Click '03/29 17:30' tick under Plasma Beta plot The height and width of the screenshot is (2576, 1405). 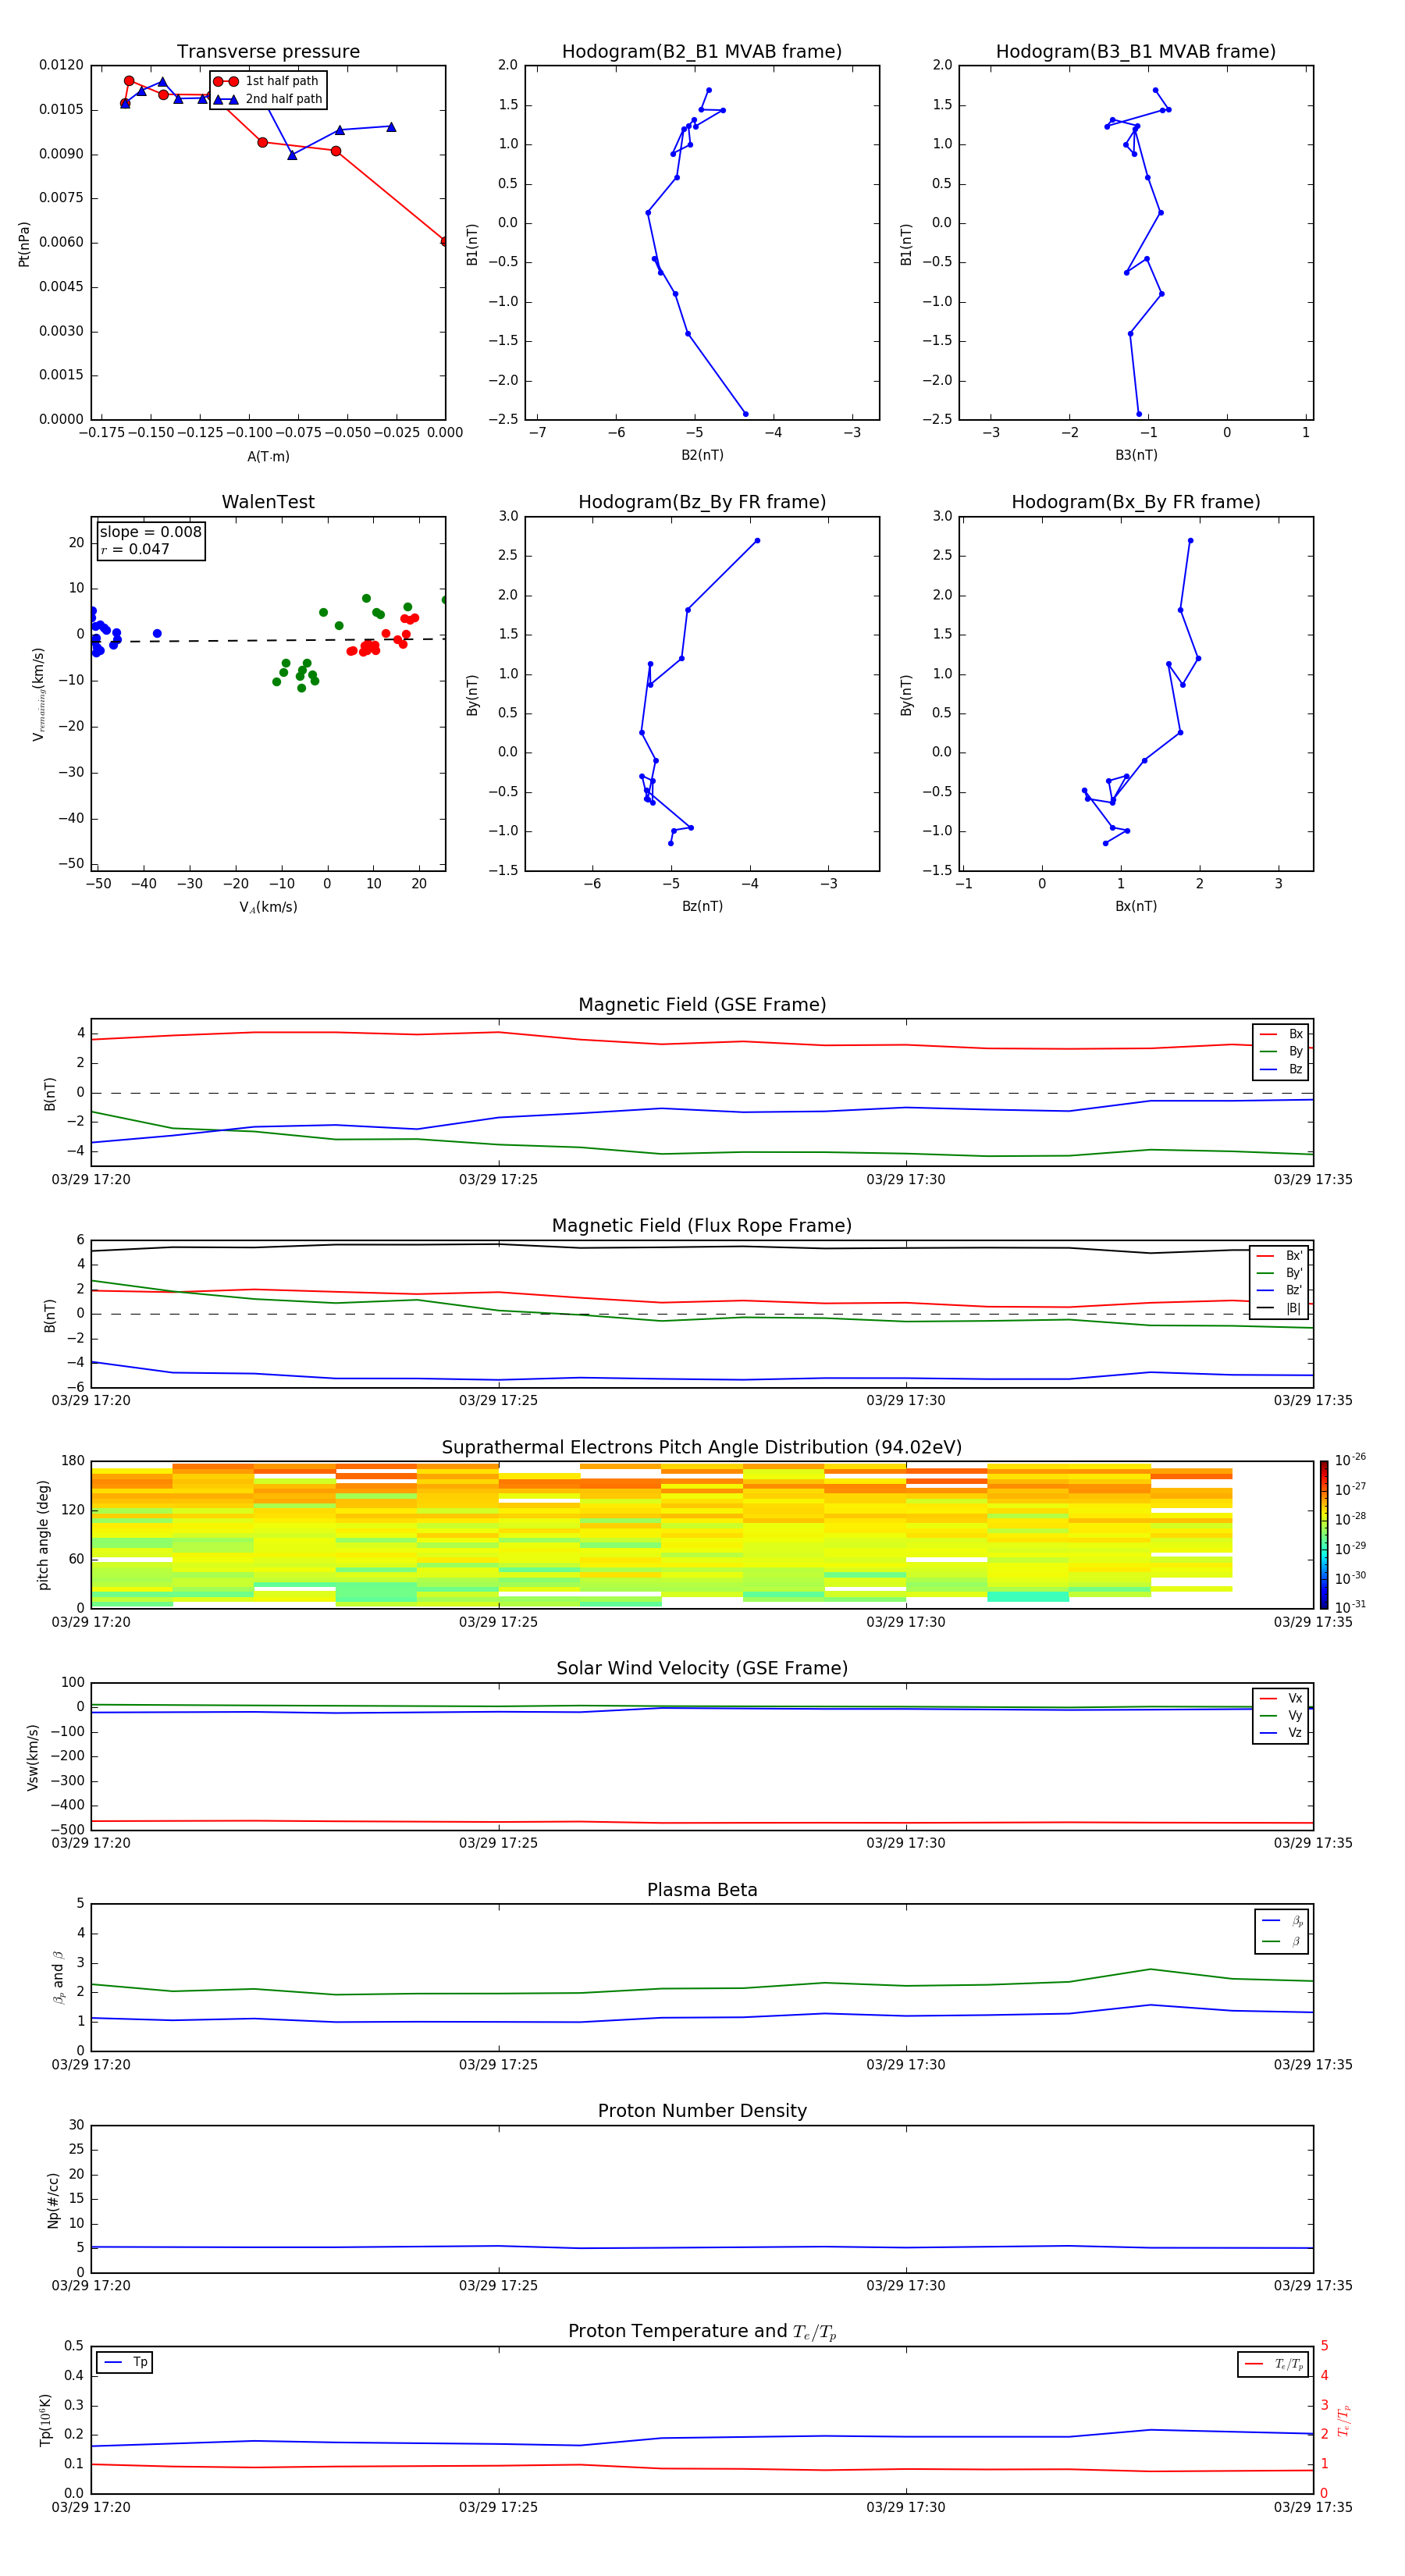tap(906, 2065)
